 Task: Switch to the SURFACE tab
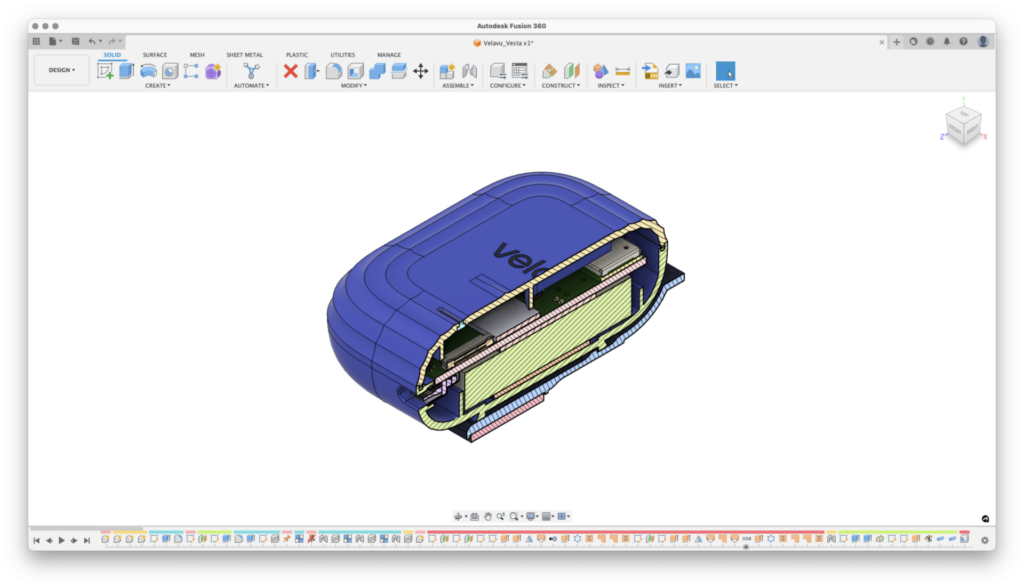coord(154,55)
